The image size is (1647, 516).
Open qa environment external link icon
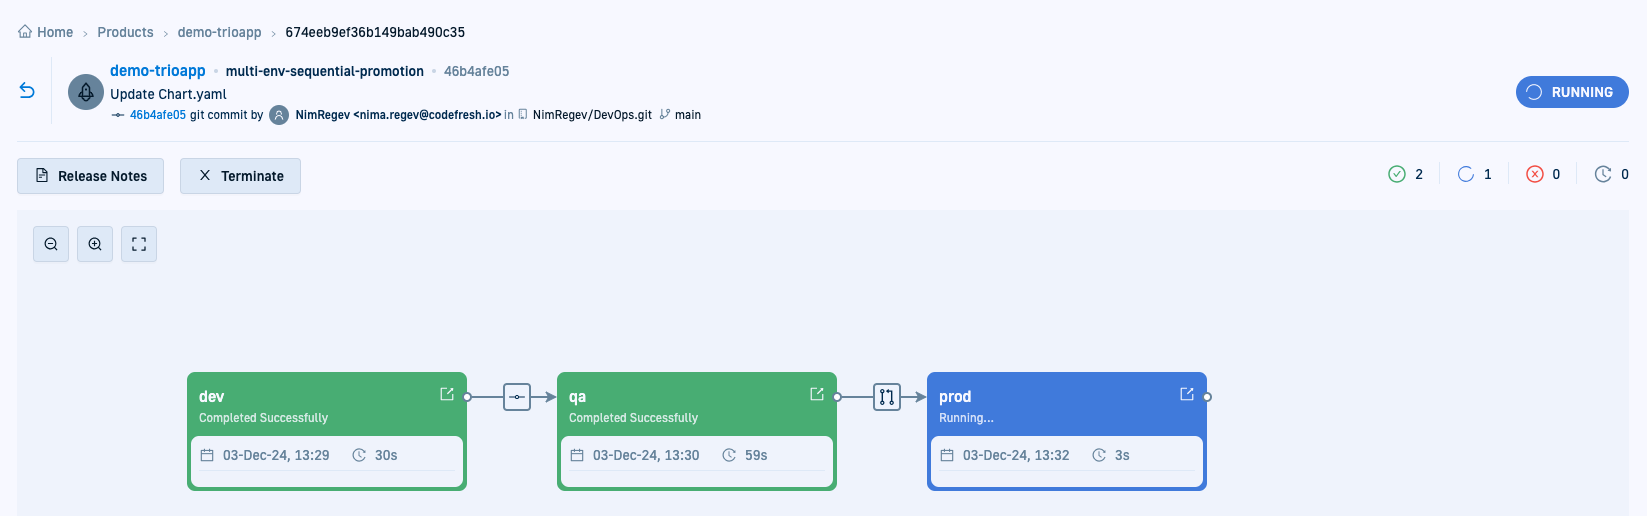(817, 394)
